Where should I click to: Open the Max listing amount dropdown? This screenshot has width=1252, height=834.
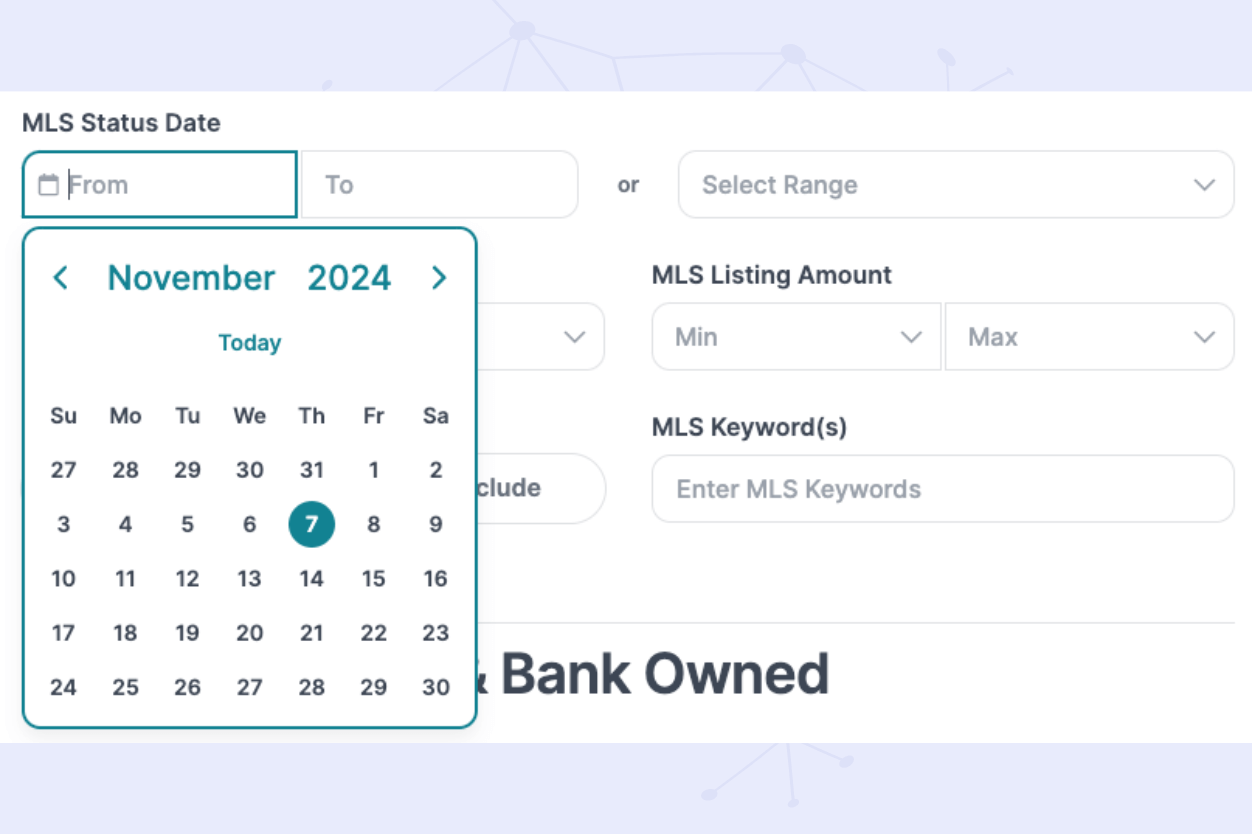tap(1089, 337)
